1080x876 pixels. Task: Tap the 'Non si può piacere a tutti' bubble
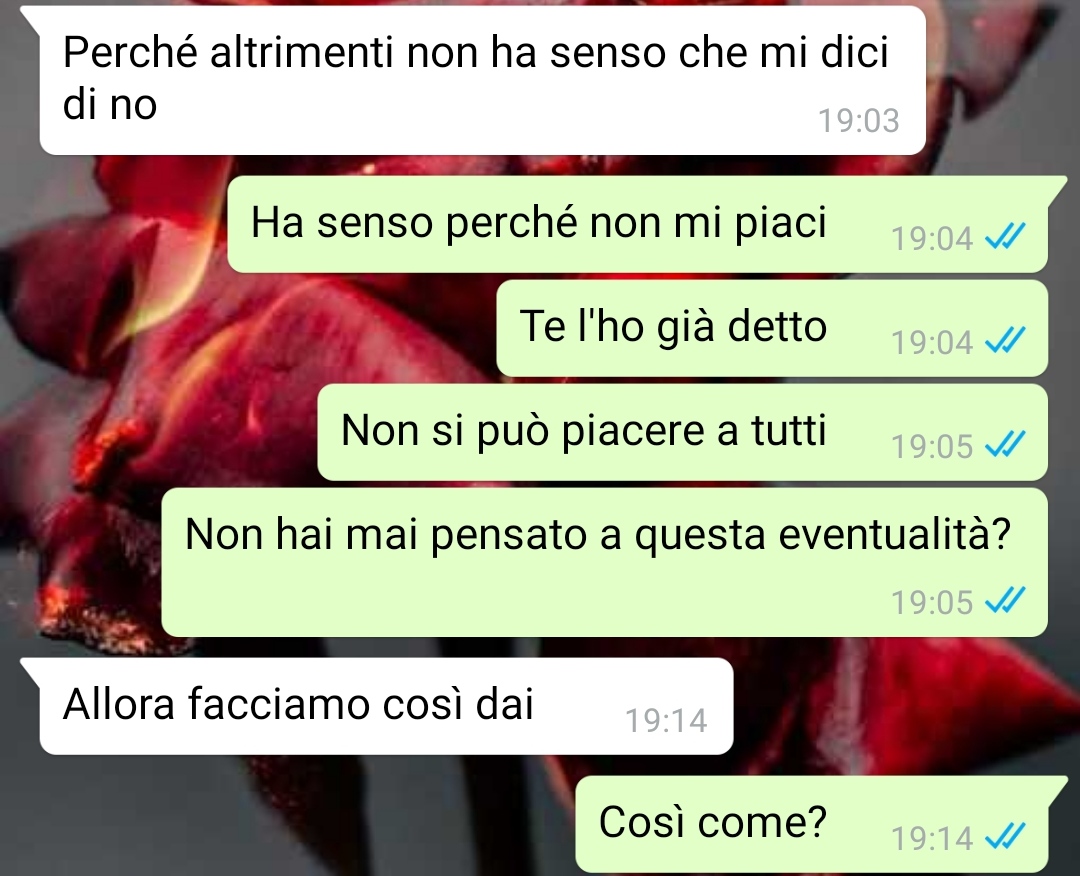coord(683,432)
